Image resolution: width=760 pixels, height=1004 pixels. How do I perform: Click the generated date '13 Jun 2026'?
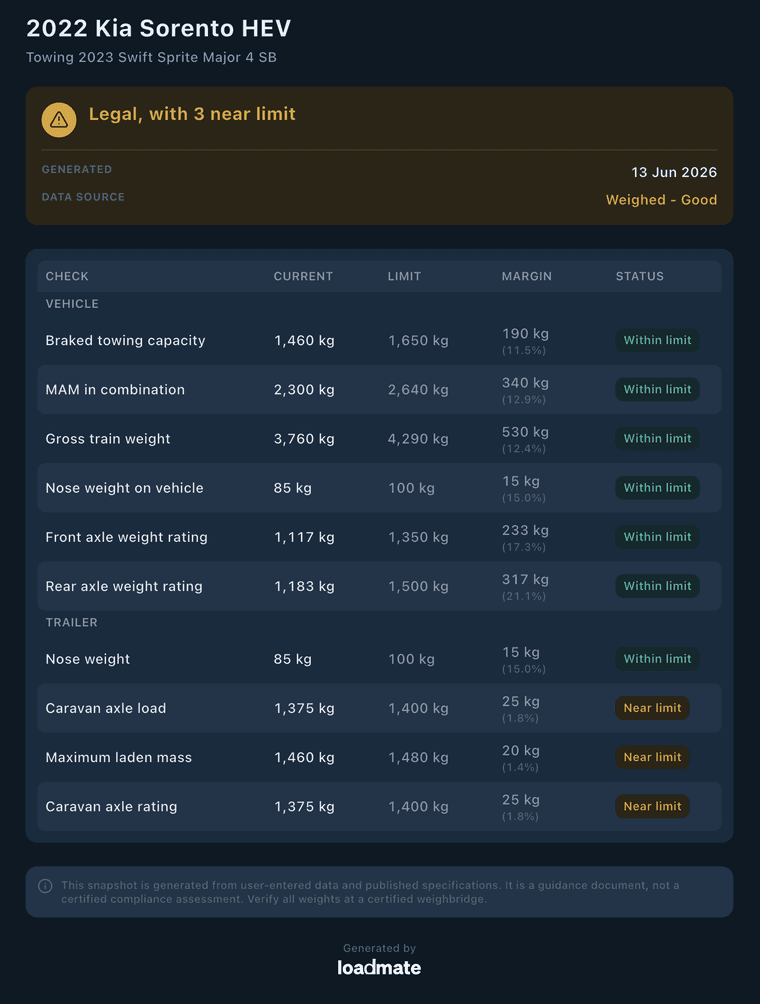point(674,172)
